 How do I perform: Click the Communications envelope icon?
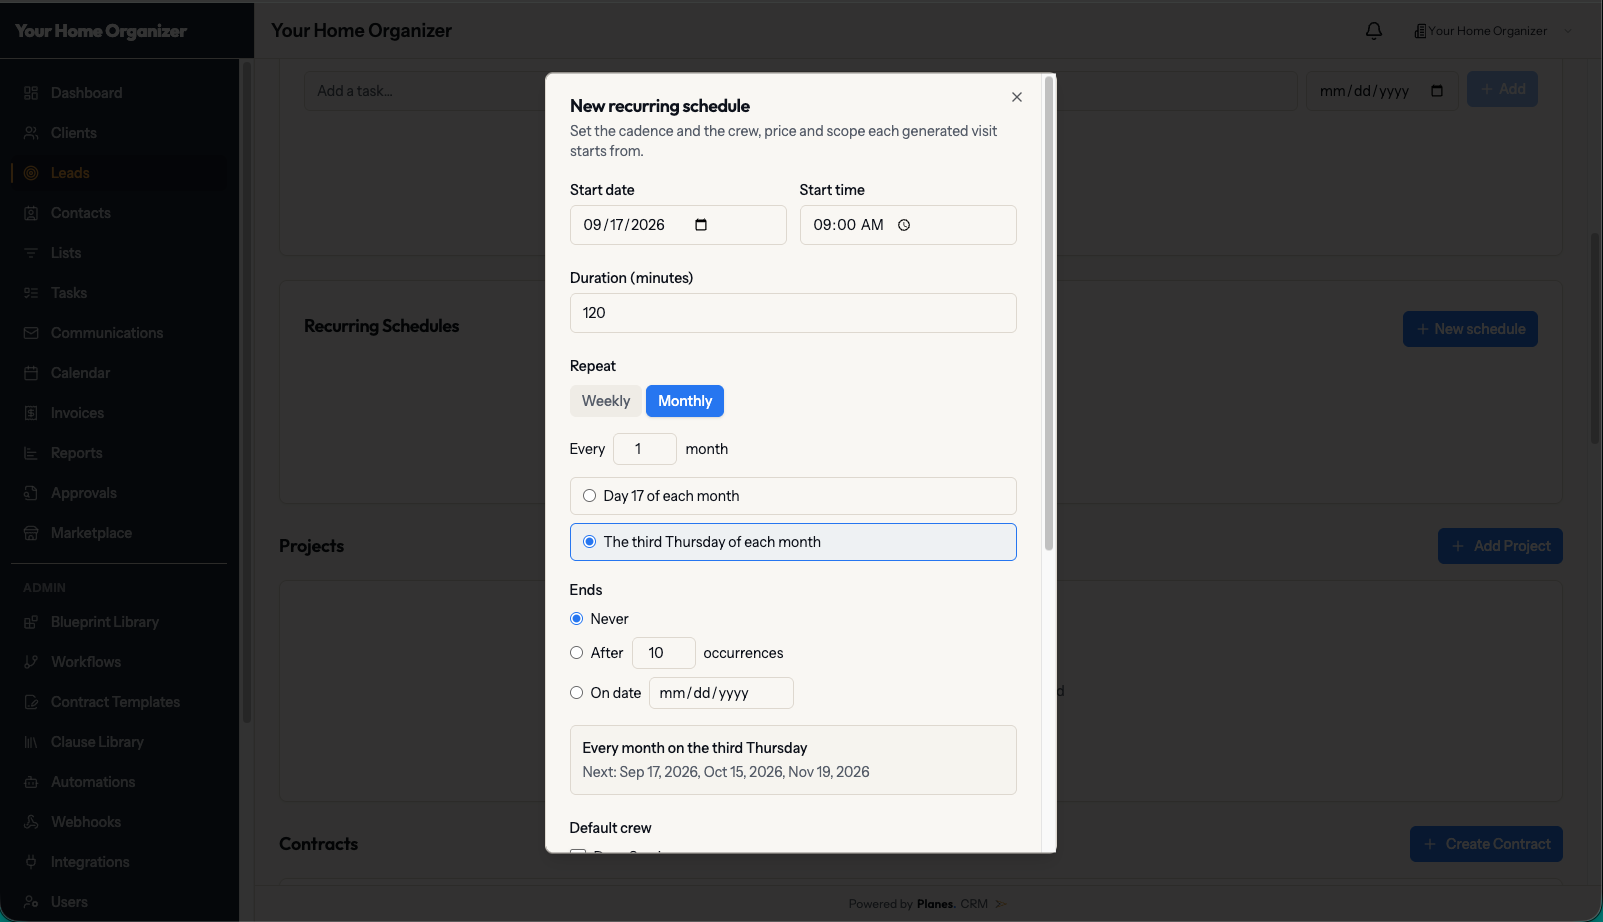tap(31, 333)
